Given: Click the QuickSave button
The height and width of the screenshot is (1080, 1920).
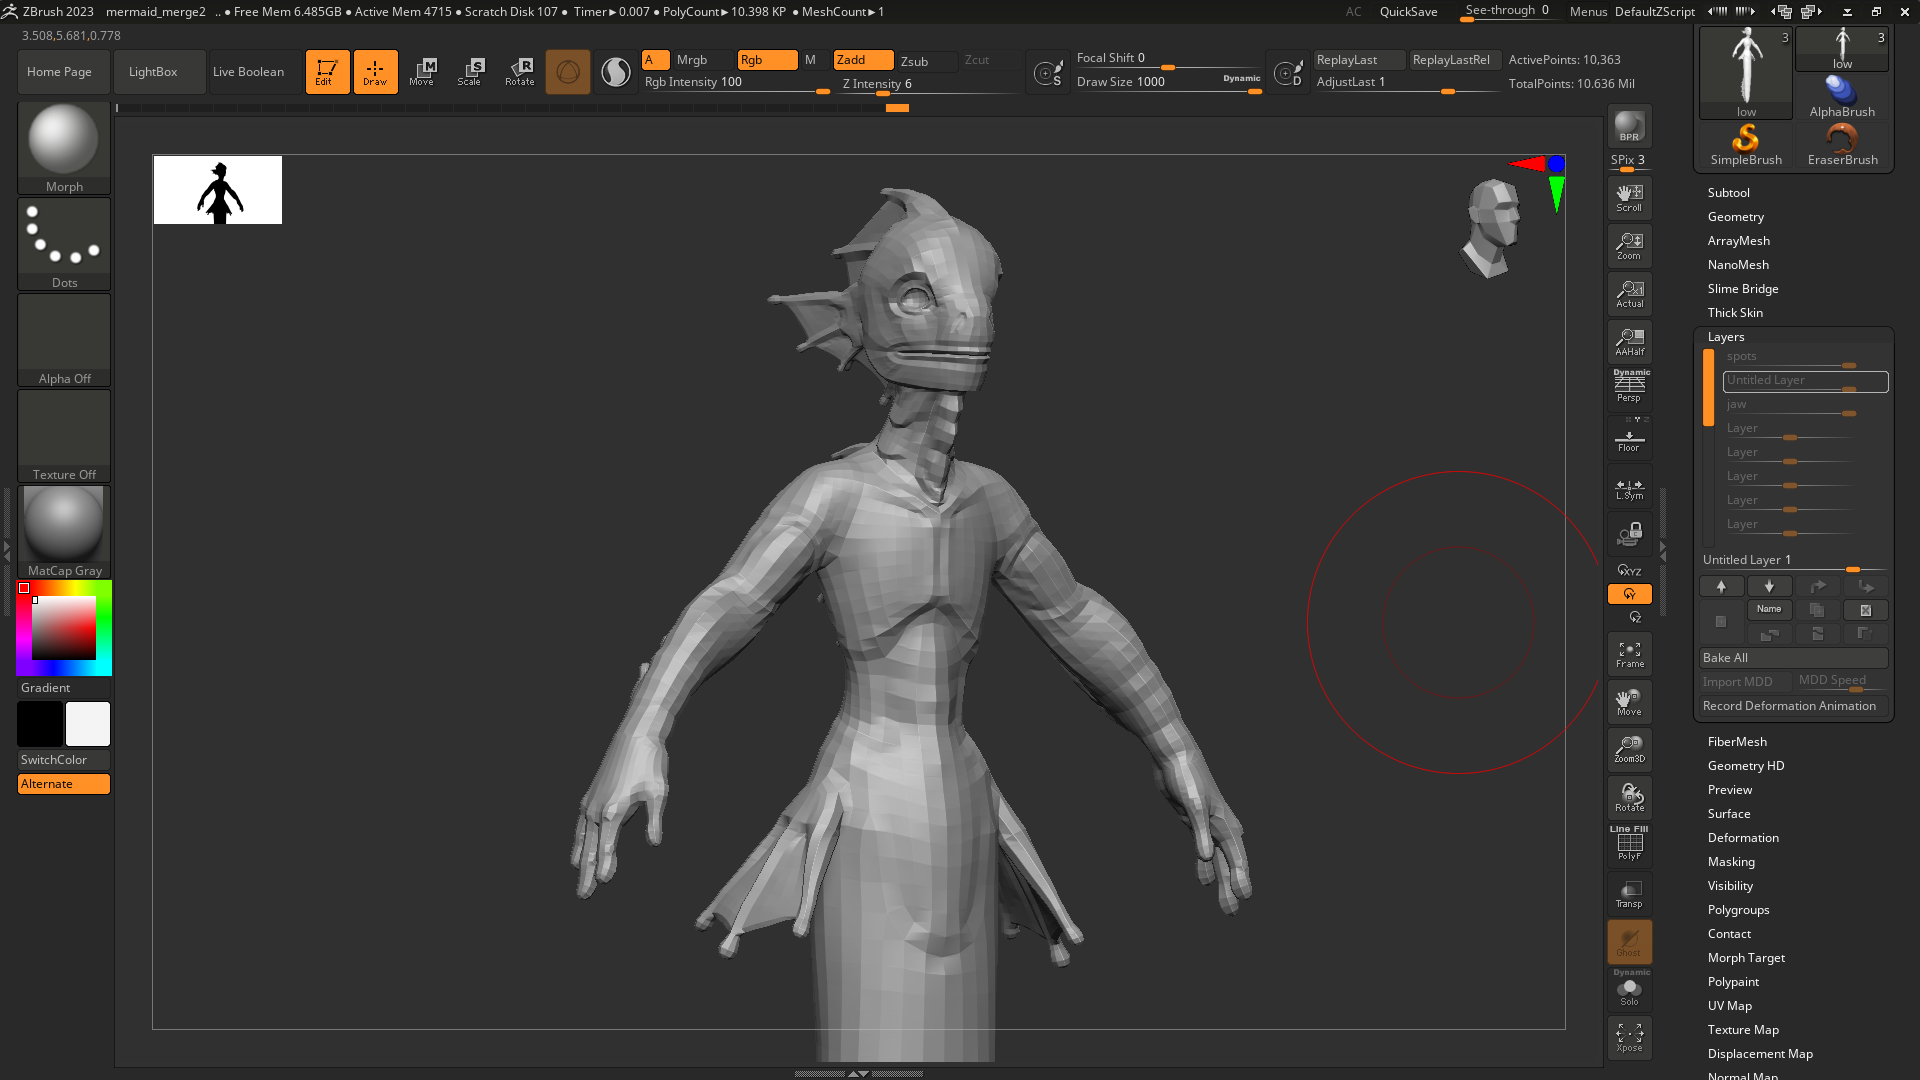Looking at the screenshot, I should click(1408, 12).
